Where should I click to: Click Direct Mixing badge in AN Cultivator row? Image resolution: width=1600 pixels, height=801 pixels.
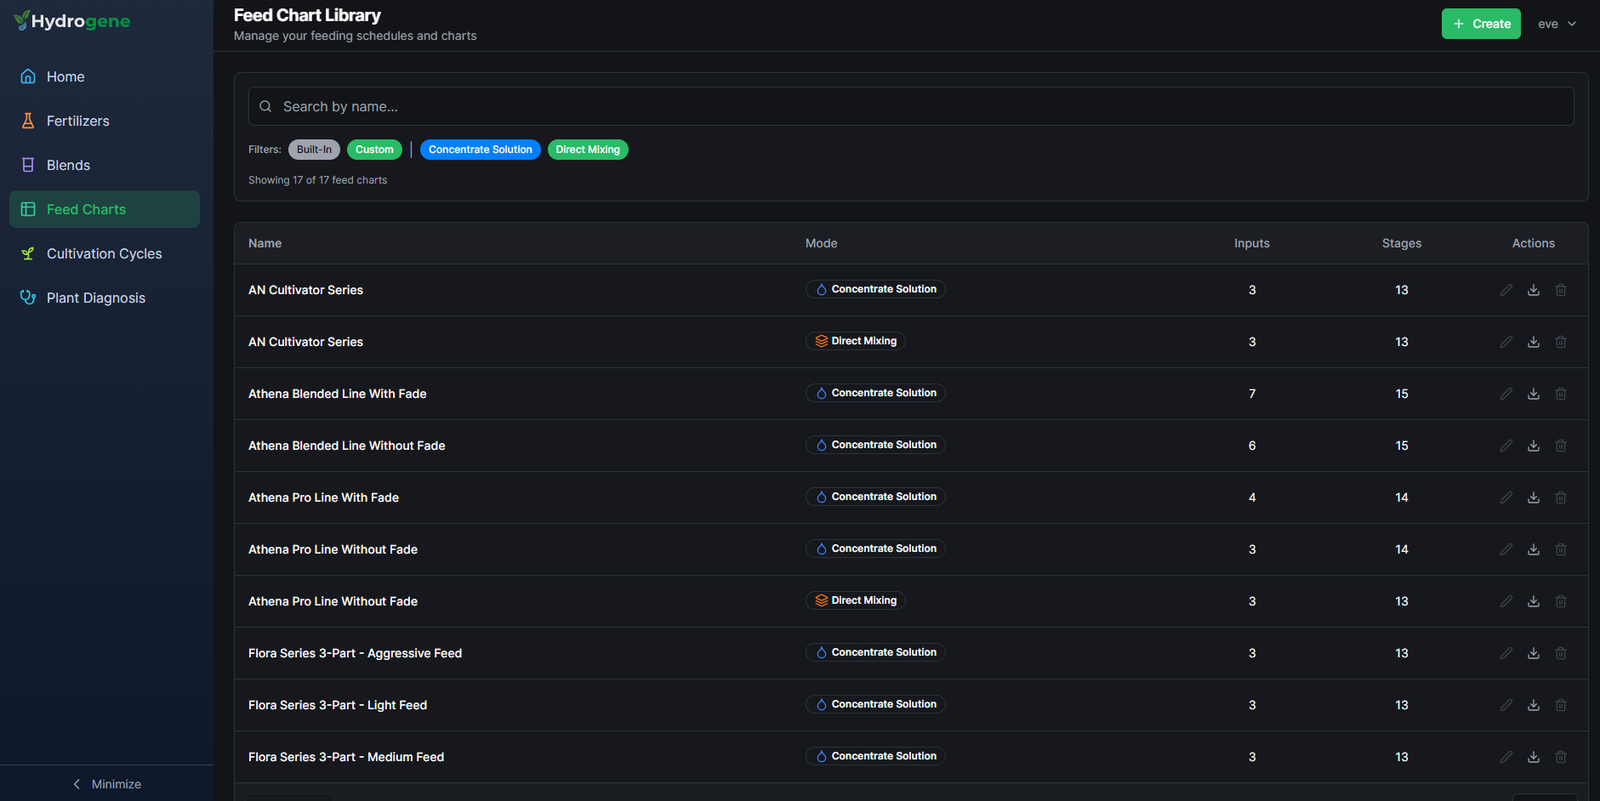click(856, 341)
